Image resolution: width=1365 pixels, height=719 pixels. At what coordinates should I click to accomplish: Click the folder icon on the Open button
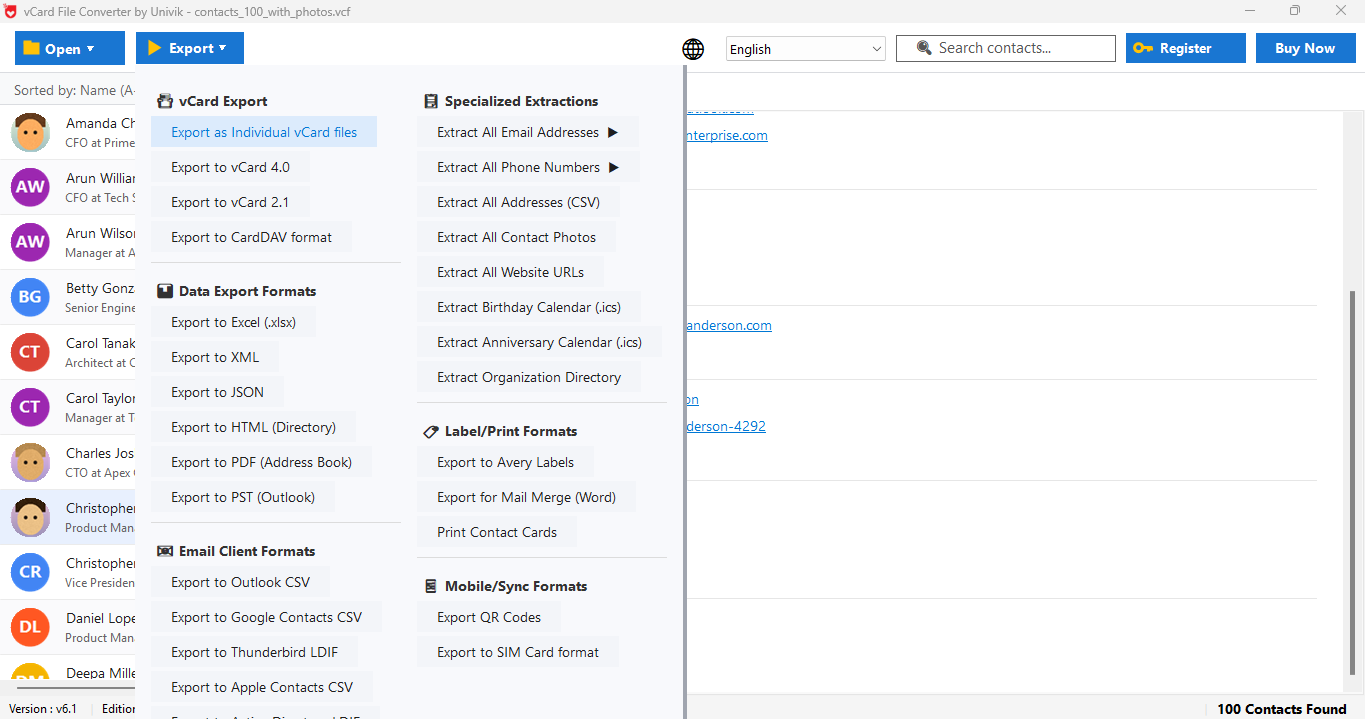click(x=33, y=47)
